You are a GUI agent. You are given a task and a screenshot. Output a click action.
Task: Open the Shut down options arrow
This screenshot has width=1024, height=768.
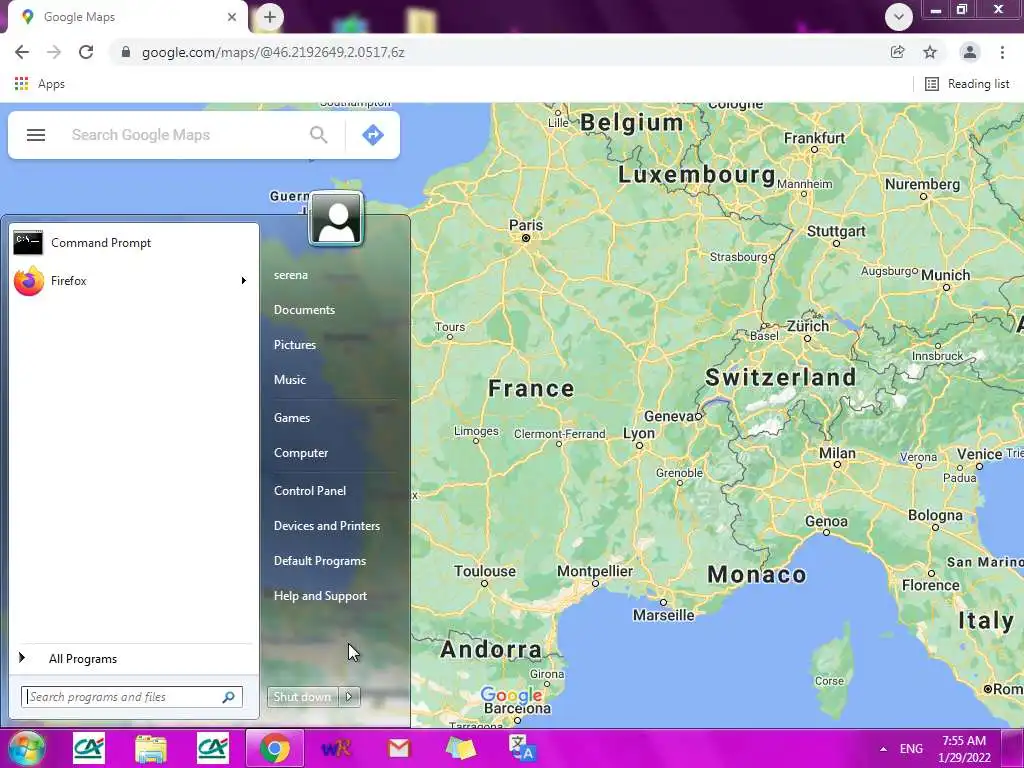click(x=349, y=697)
